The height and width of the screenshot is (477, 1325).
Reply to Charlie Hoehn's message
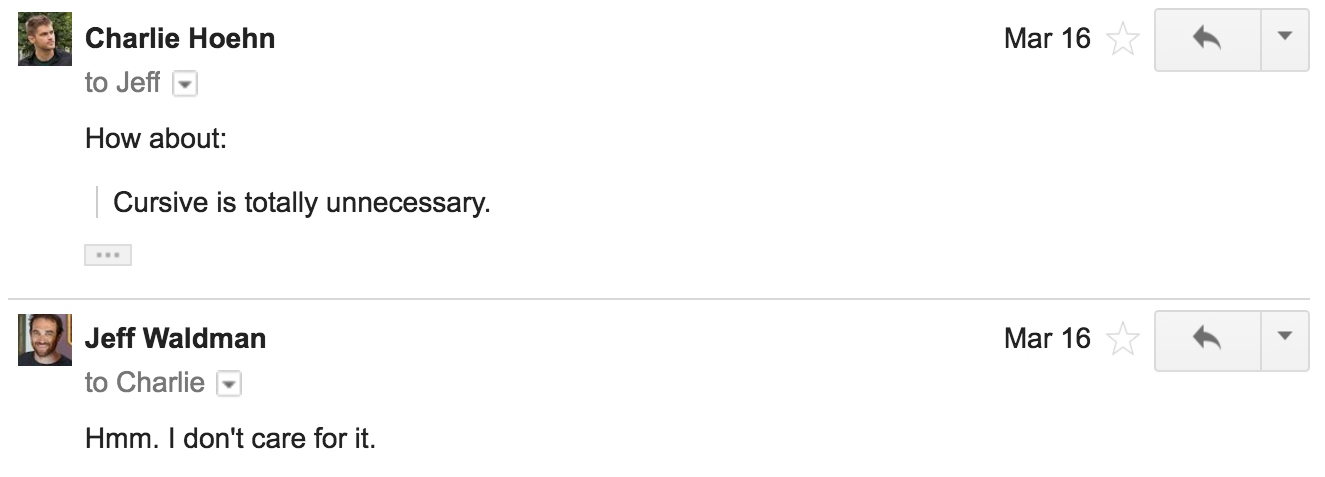1208,39
